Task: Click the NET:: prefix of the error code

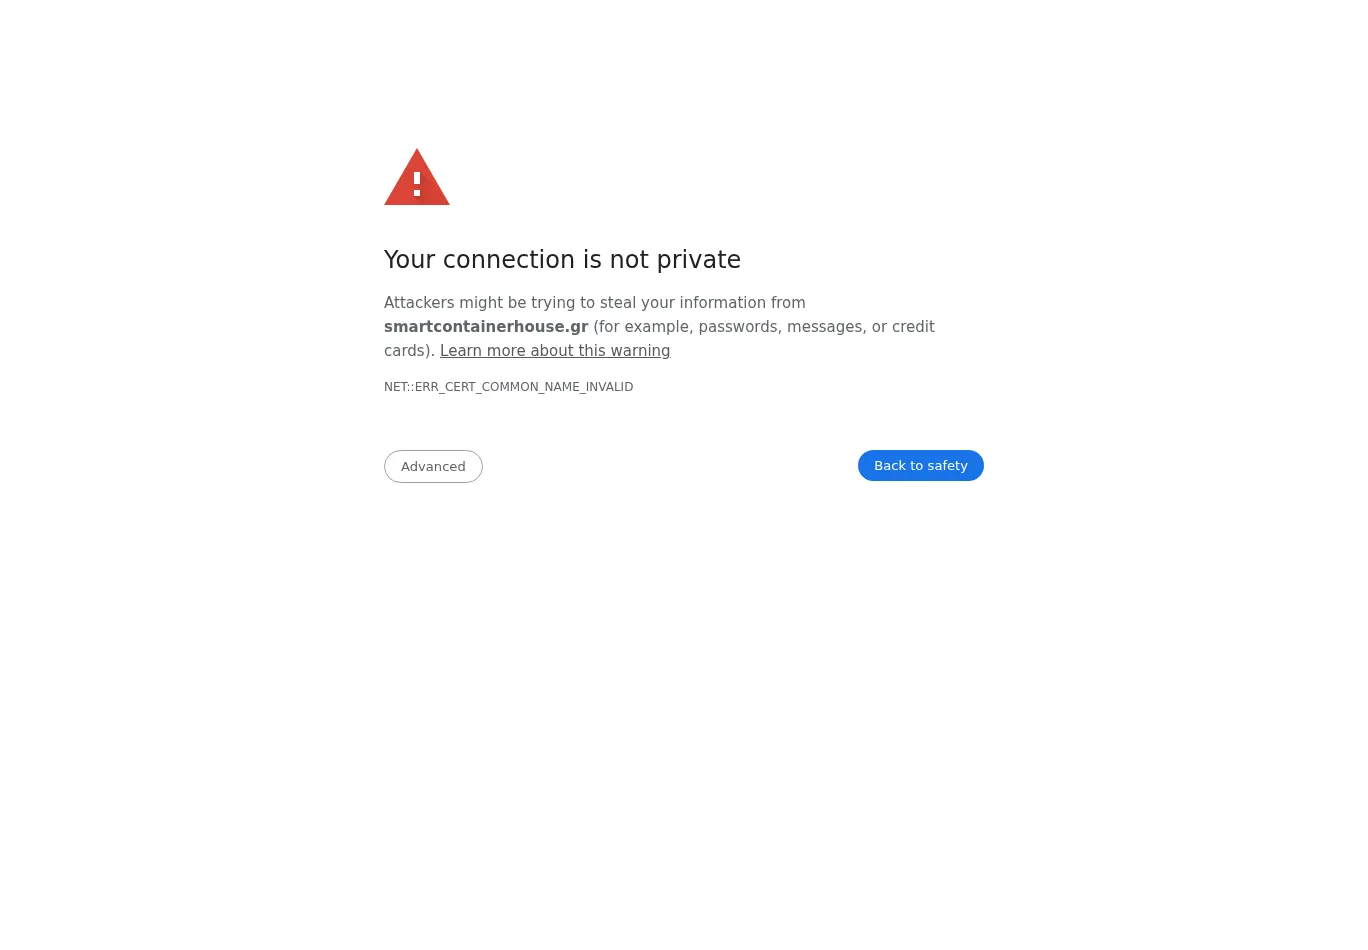Action: coord(399,387)
